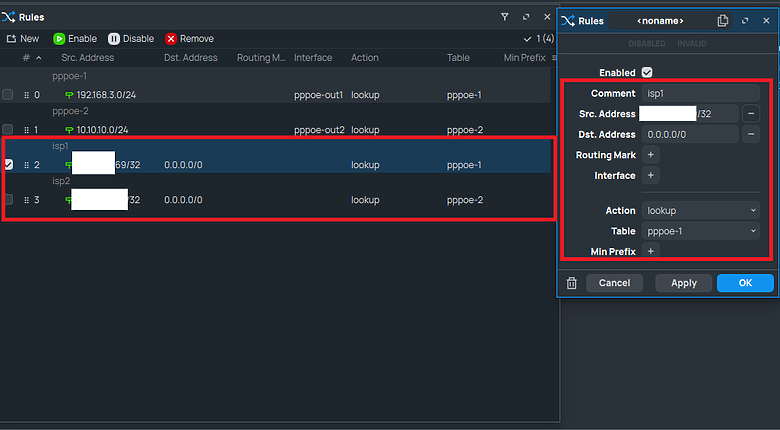This screenshot has height=430, width=780.
Task: Click the Rules icon in dialog title
Action: point(568,21)
